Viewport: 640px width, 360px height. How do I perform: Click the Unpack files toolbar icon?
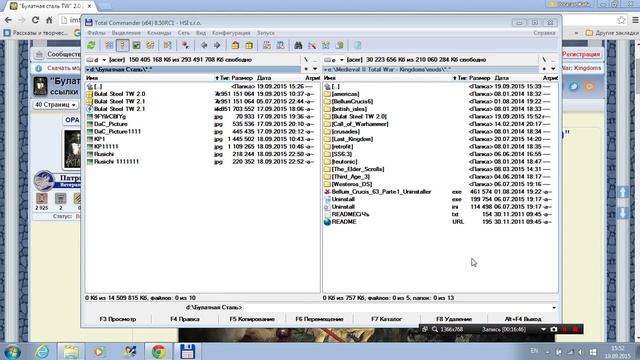[249, 45]
